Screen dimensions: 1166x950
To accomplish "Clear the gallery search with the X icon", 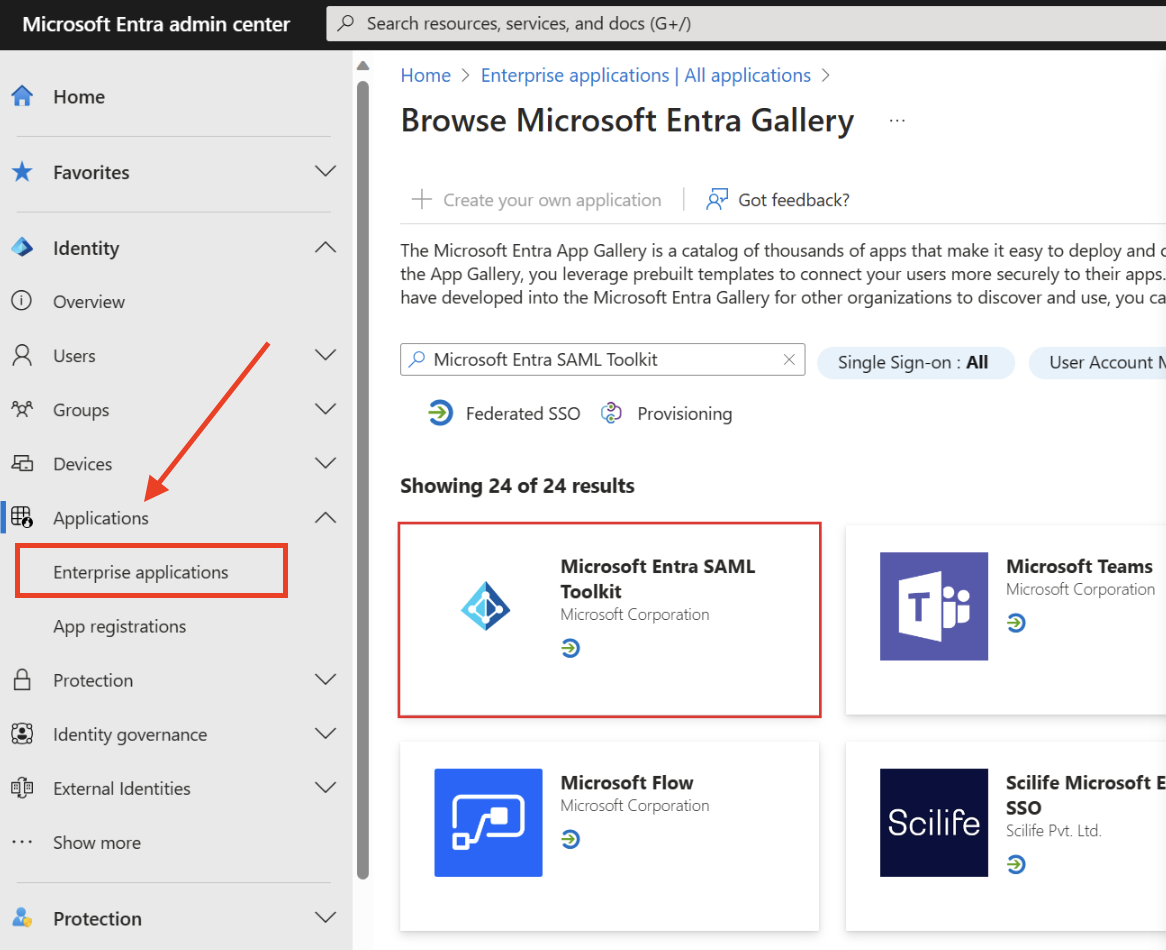I will coord(789,360).
